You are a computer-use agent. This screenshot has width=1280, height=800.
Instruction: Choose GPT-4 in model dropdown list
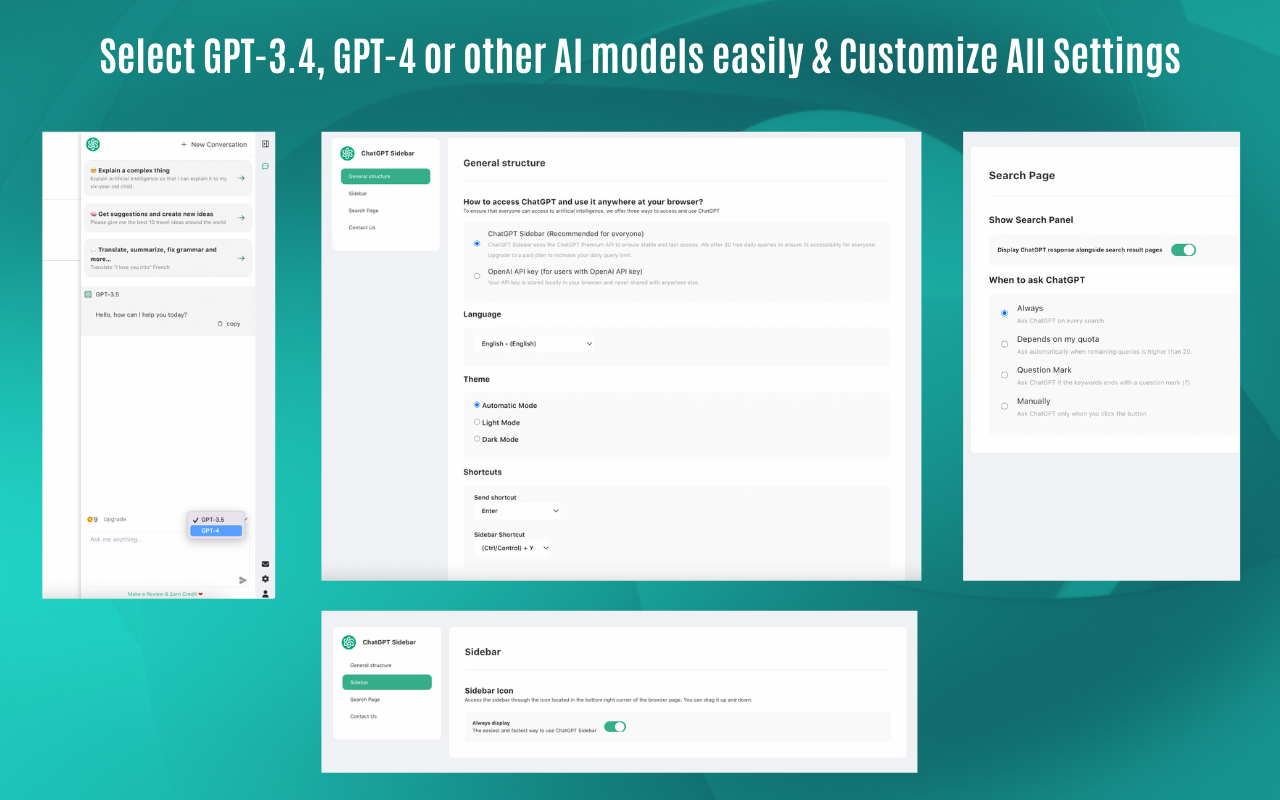pos(216,531)
